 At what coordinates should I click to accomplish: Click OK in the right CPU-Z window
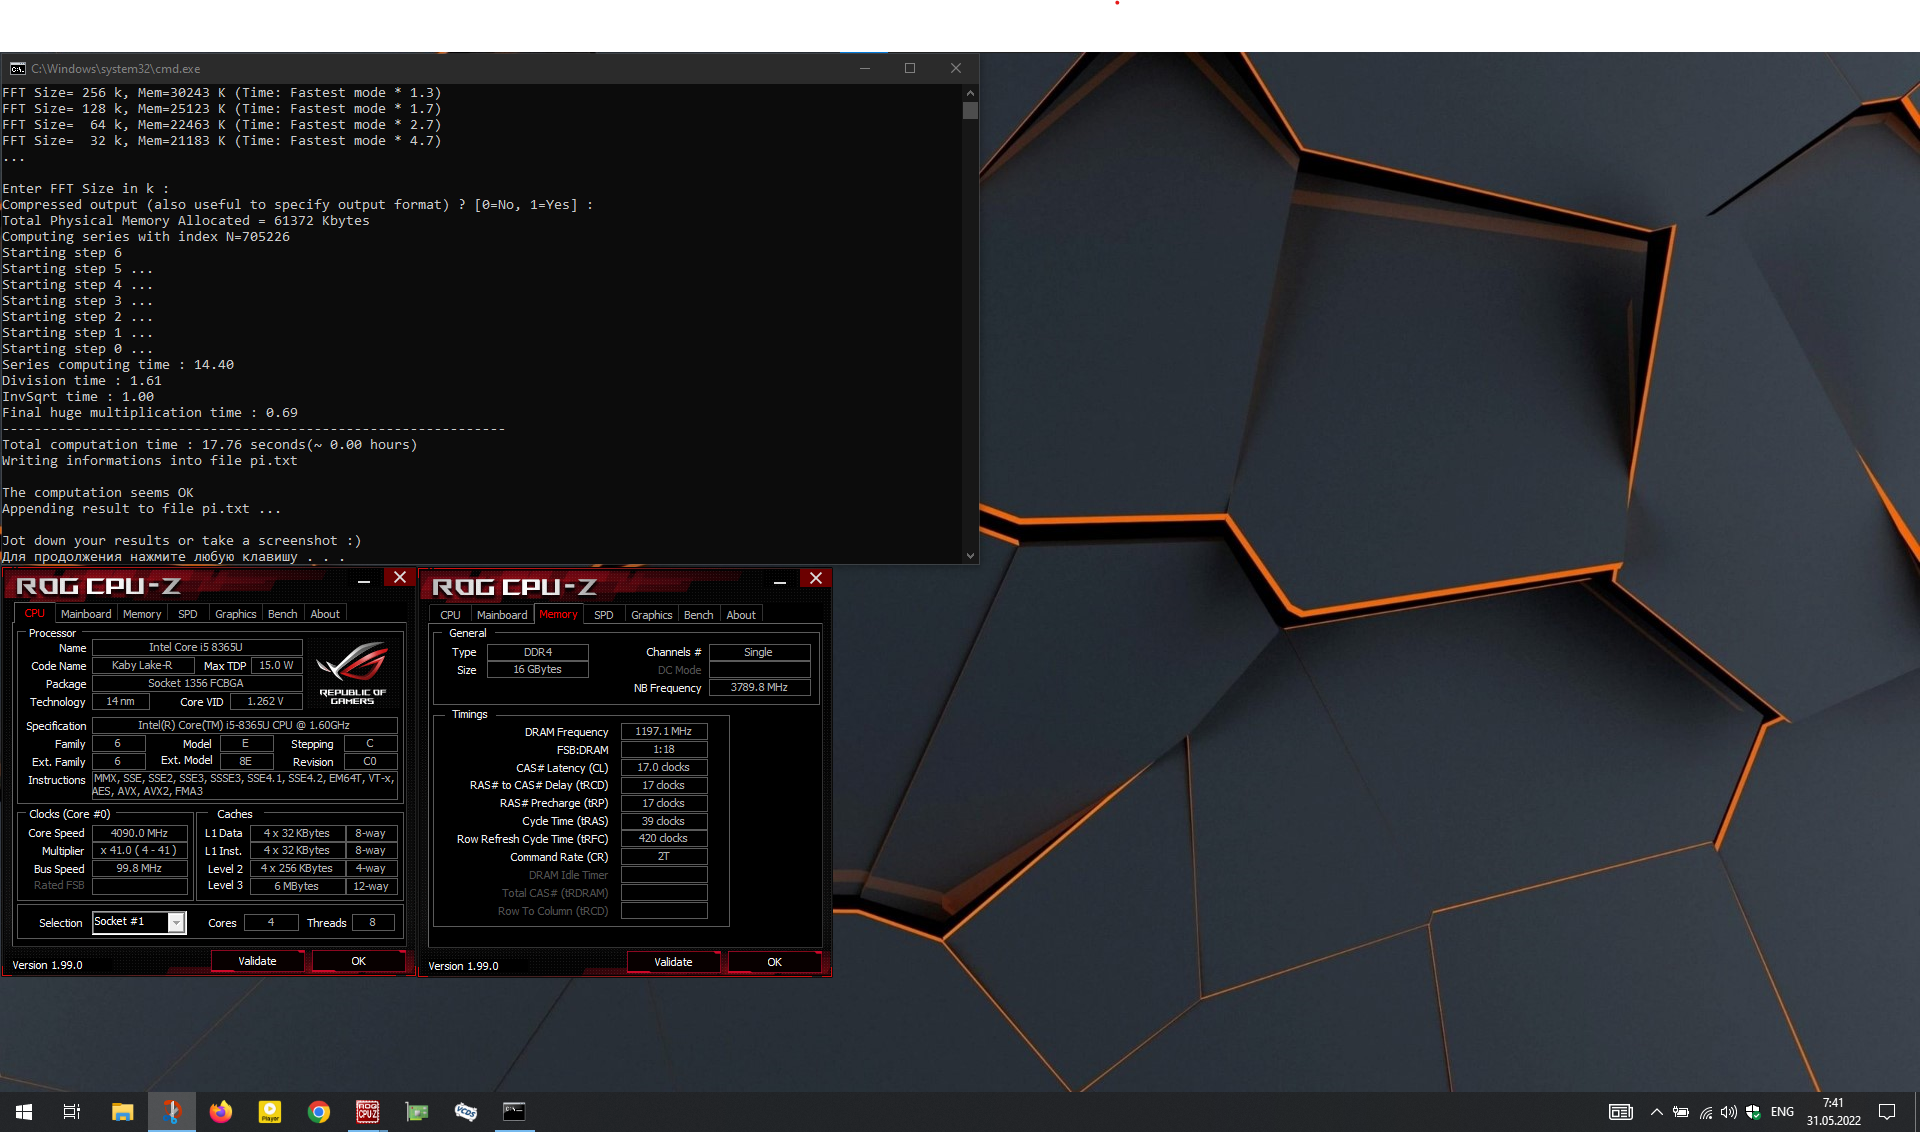(775, 962)
